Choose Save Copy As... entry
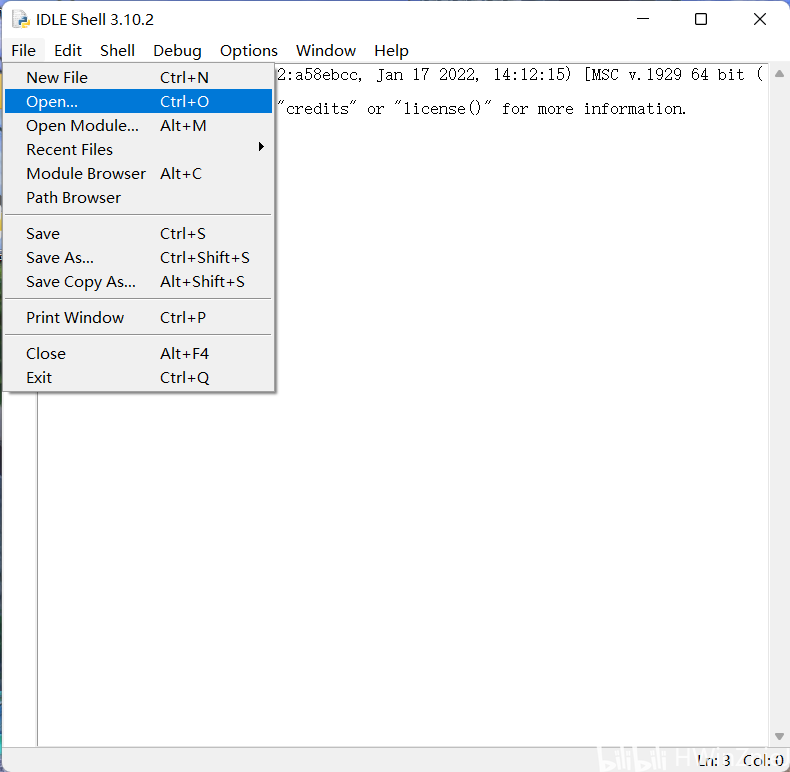This screenshot has width=790, height=772. [139, 282]
